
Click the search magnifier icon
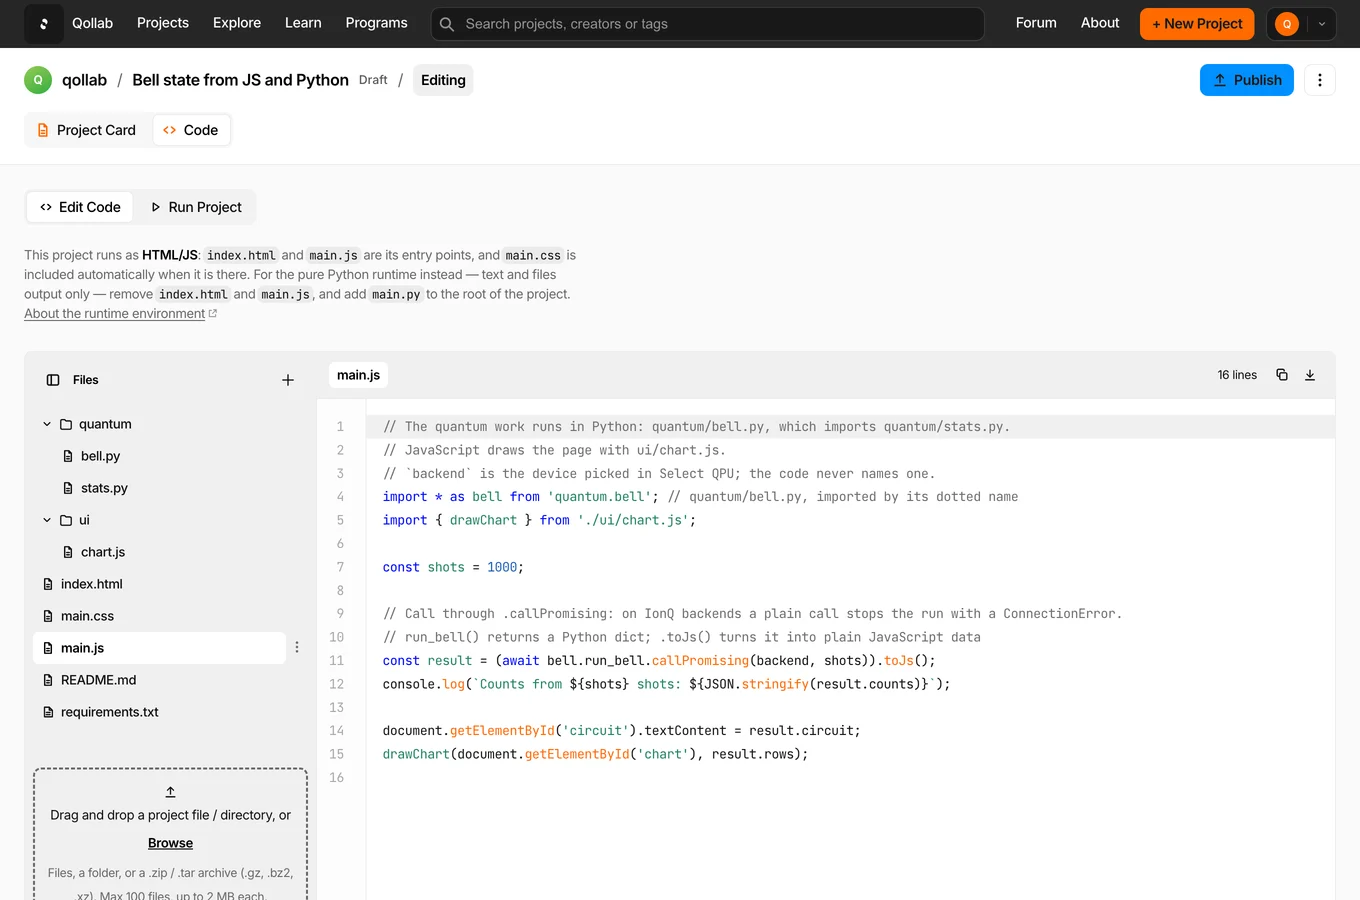(447, 24)
